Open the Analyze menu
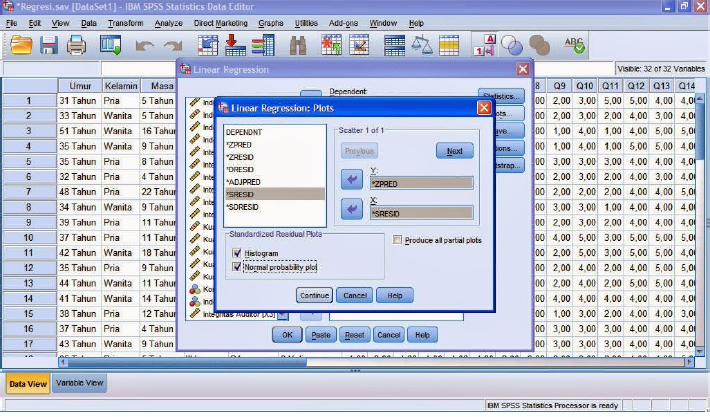The height and width of the screenshot is (417, 710). point(169,22)
